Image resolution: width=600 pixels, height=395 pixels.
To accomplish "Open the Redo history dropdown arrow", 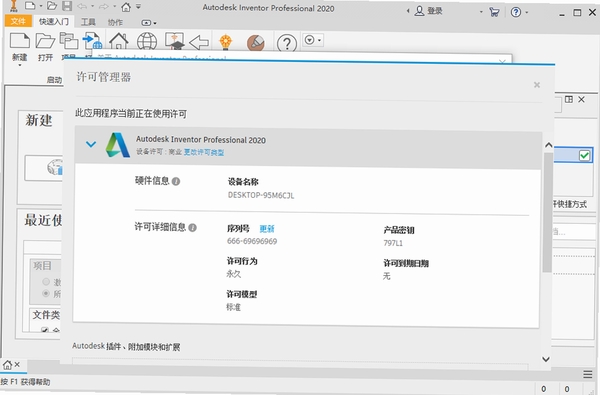I will click(x=114, y=6).
